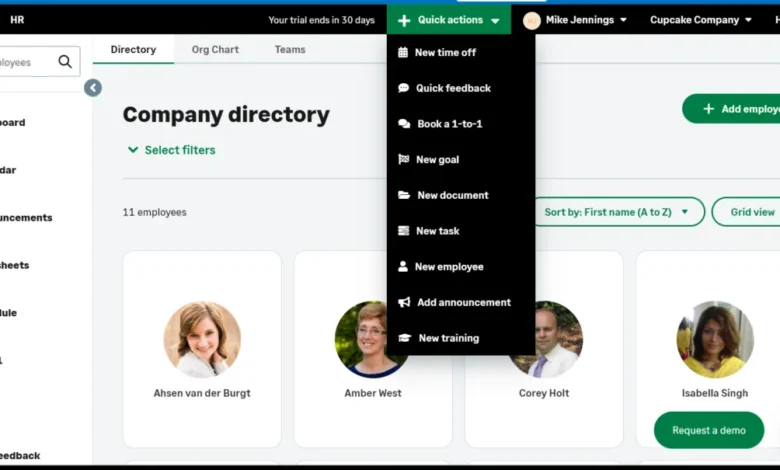
Task: Open the Cupcake Company dropdown
Action: (x=700, y=20)
